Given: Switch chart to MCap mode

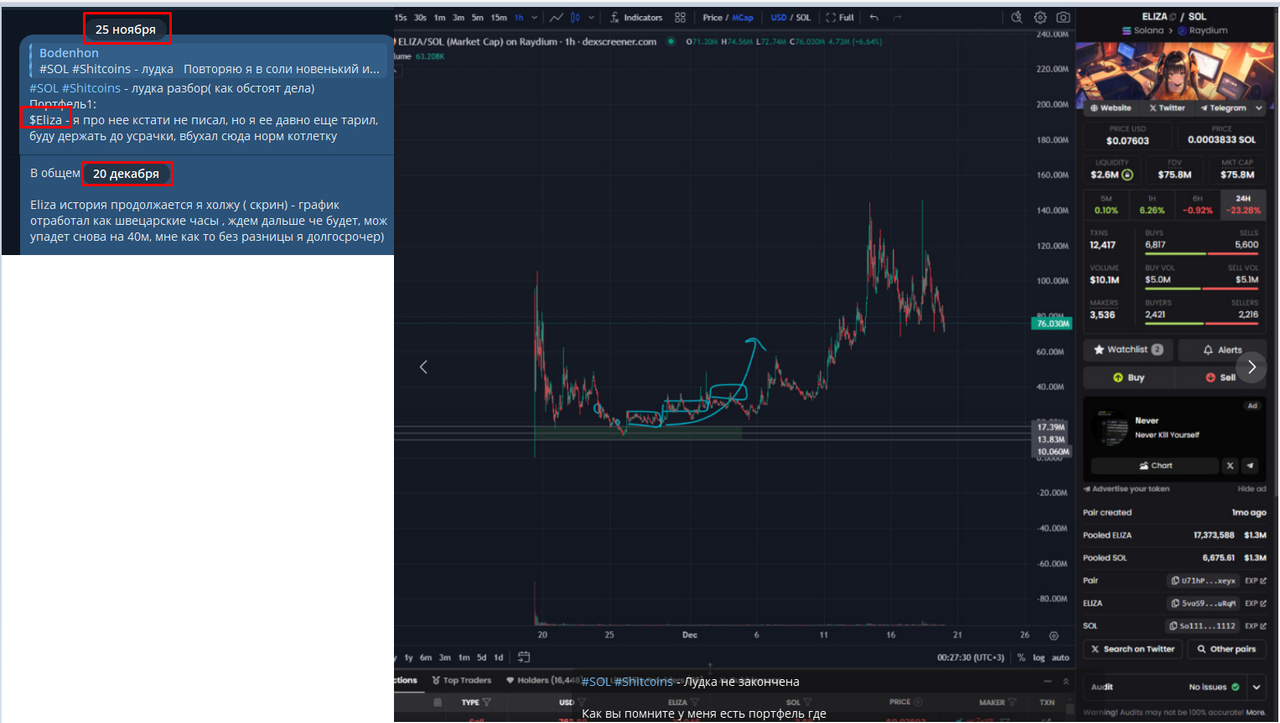Looking at the screenshot, I should 743,17.
